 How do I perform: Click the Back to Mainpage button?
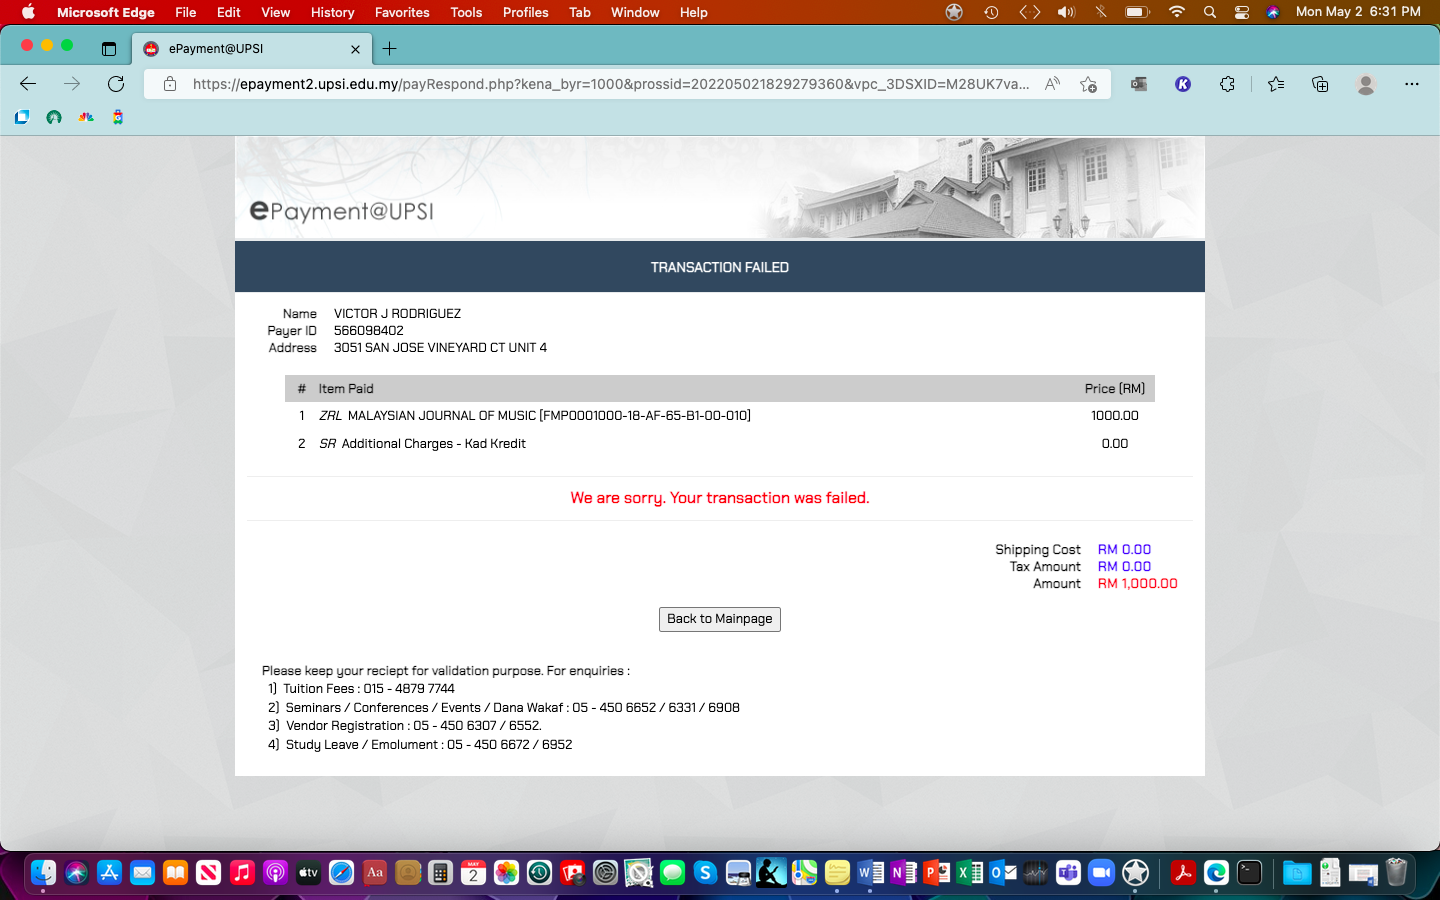(x=719, y=619)
